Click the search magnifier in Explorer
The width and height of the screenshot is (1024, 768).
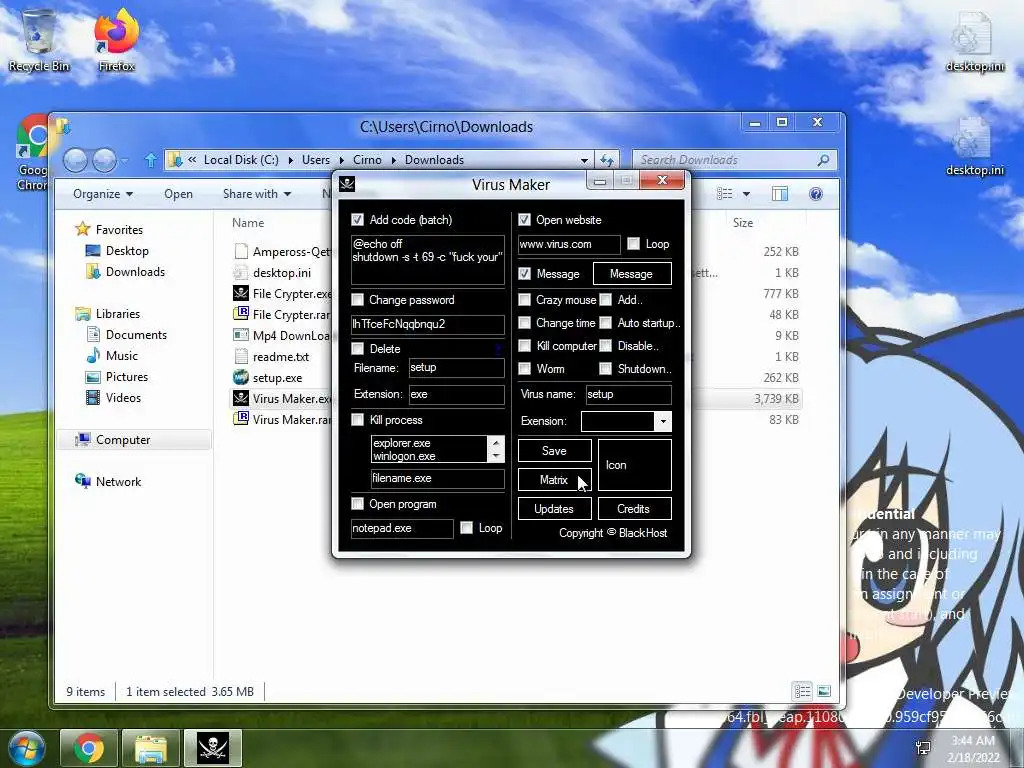coord(824,160)
